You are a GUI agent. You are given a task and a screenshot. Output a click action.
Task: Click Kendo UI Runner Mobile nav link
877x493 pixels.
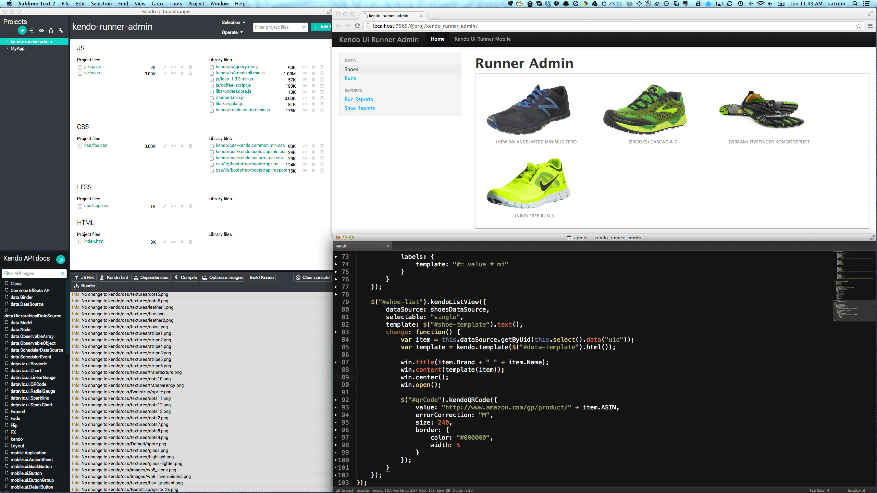(x=482, y=39)
